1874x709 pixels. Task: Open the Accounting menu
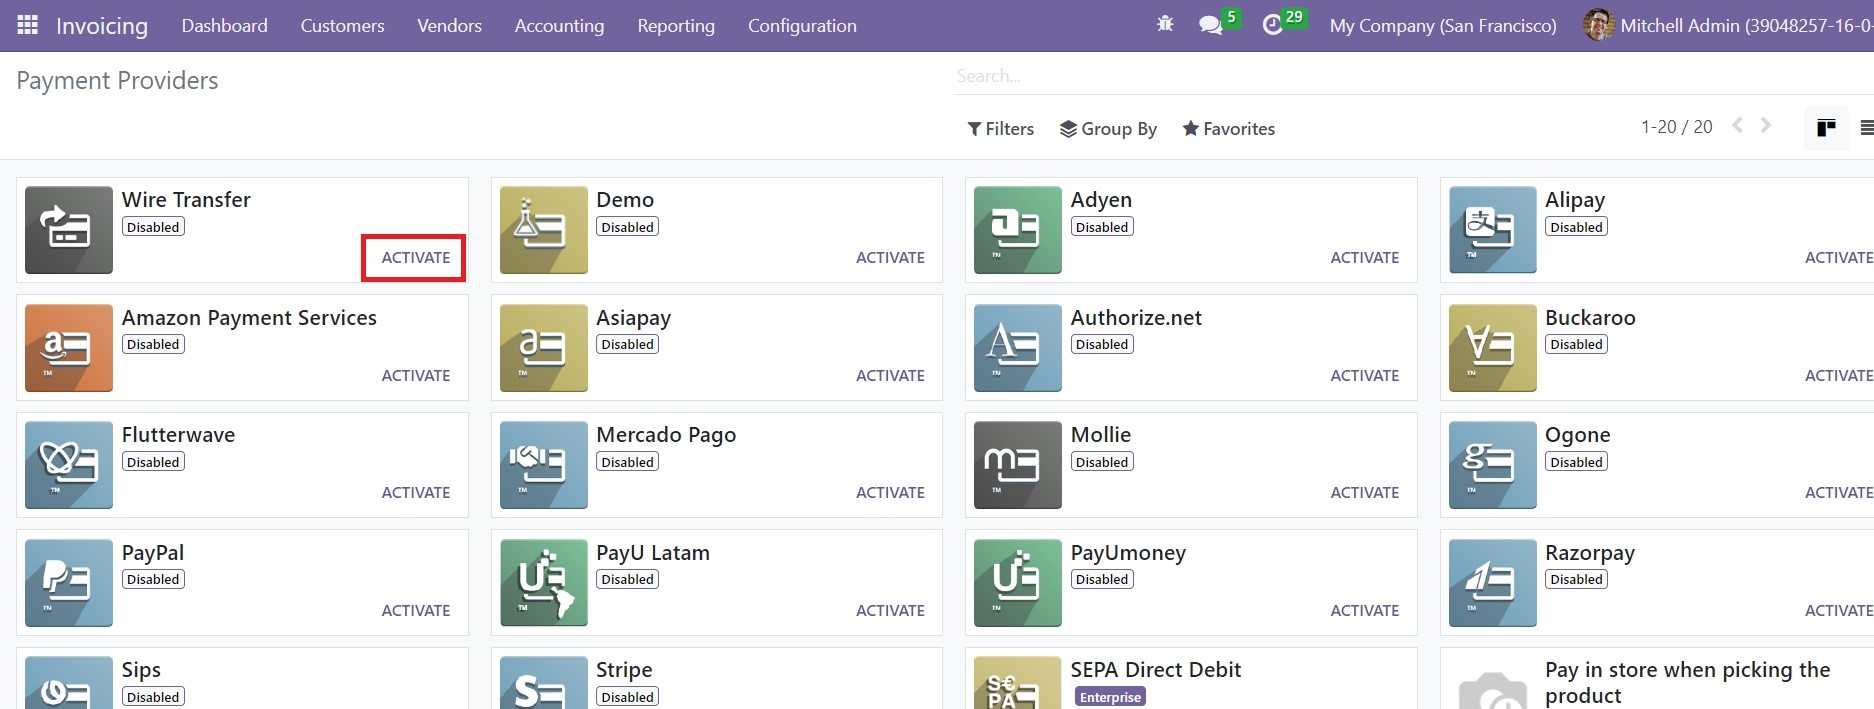[559, 26]
